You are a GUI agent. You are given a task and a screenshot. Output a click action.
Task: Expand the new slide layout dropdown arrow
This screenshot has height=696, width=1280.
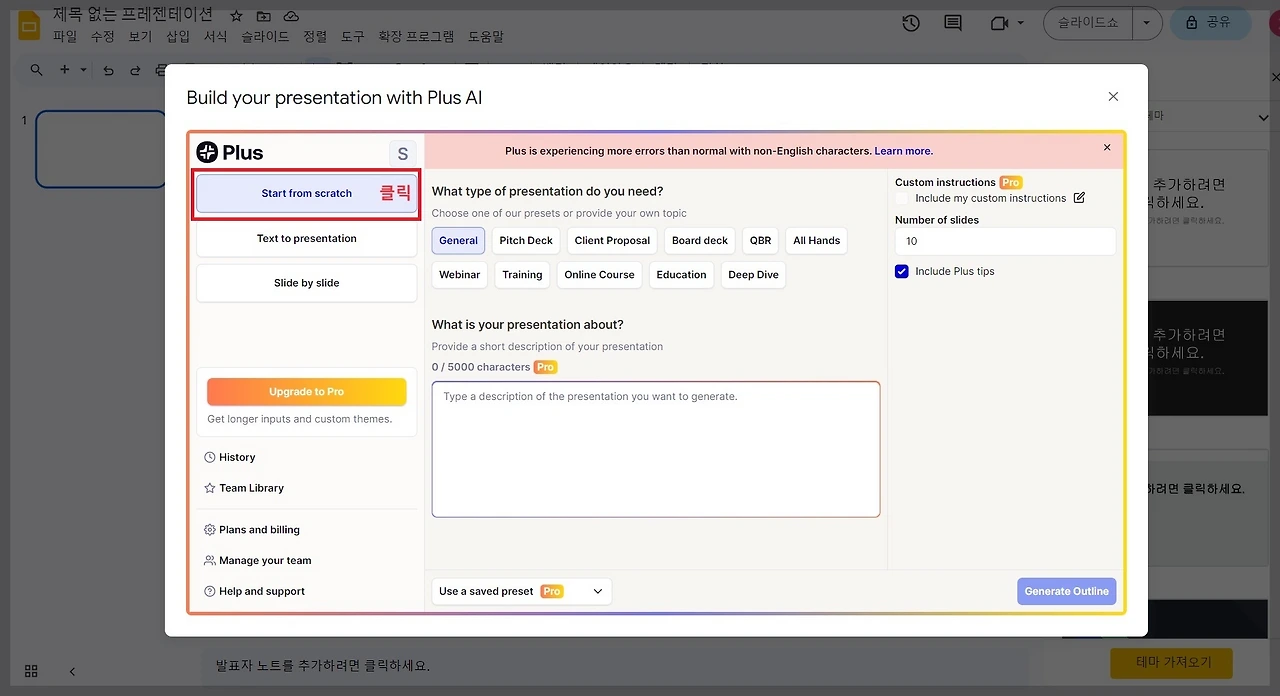(84, 70)
